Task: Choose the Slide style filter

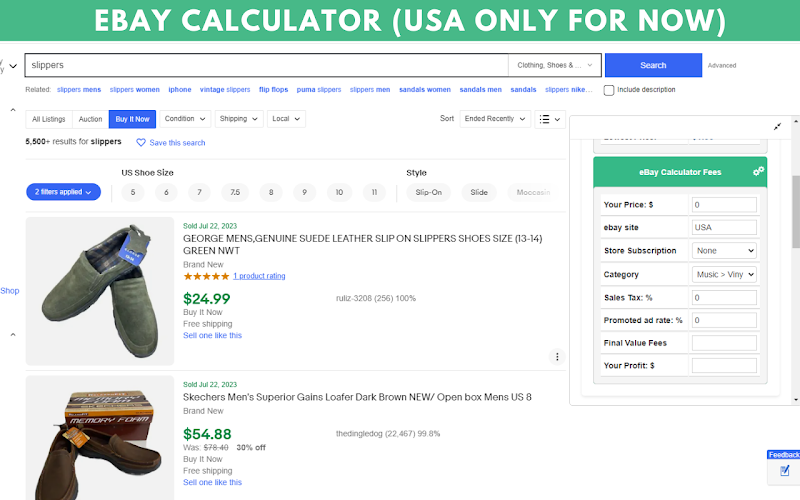Action: pyautogui.click(x=479, y=192)
